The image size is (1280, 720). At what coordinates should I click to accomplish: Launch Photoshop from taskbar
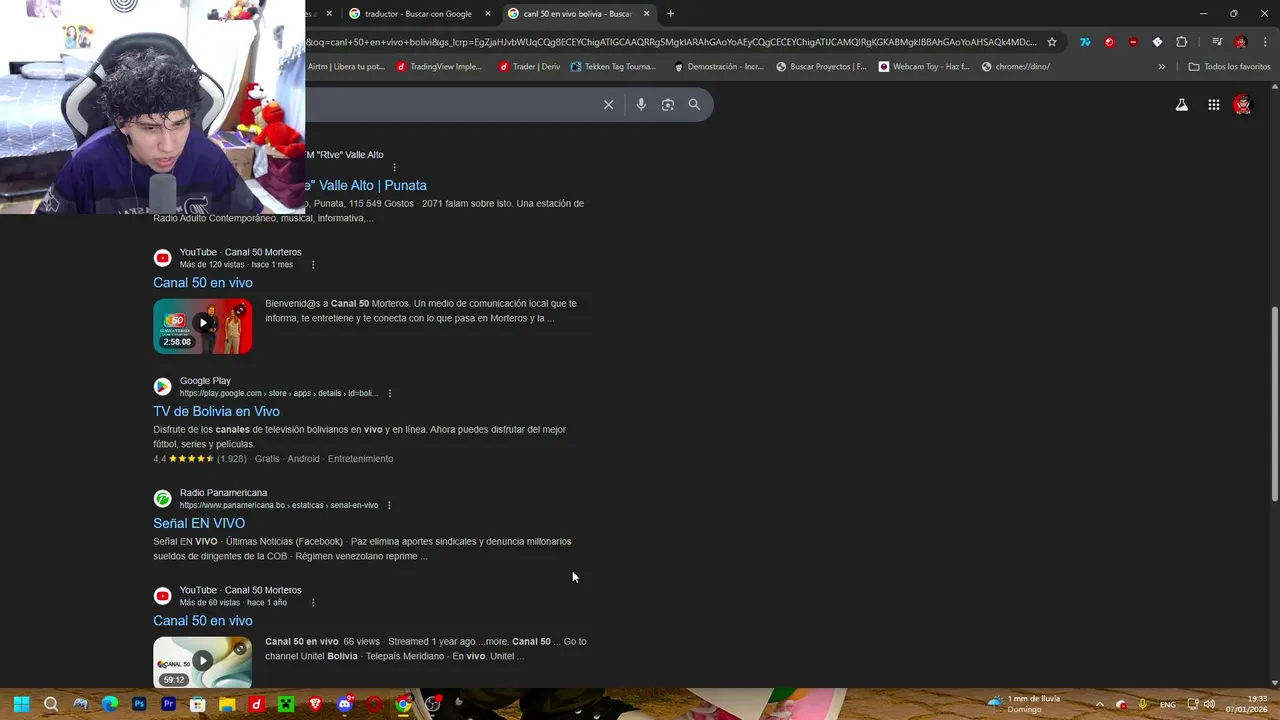(139, 704)
